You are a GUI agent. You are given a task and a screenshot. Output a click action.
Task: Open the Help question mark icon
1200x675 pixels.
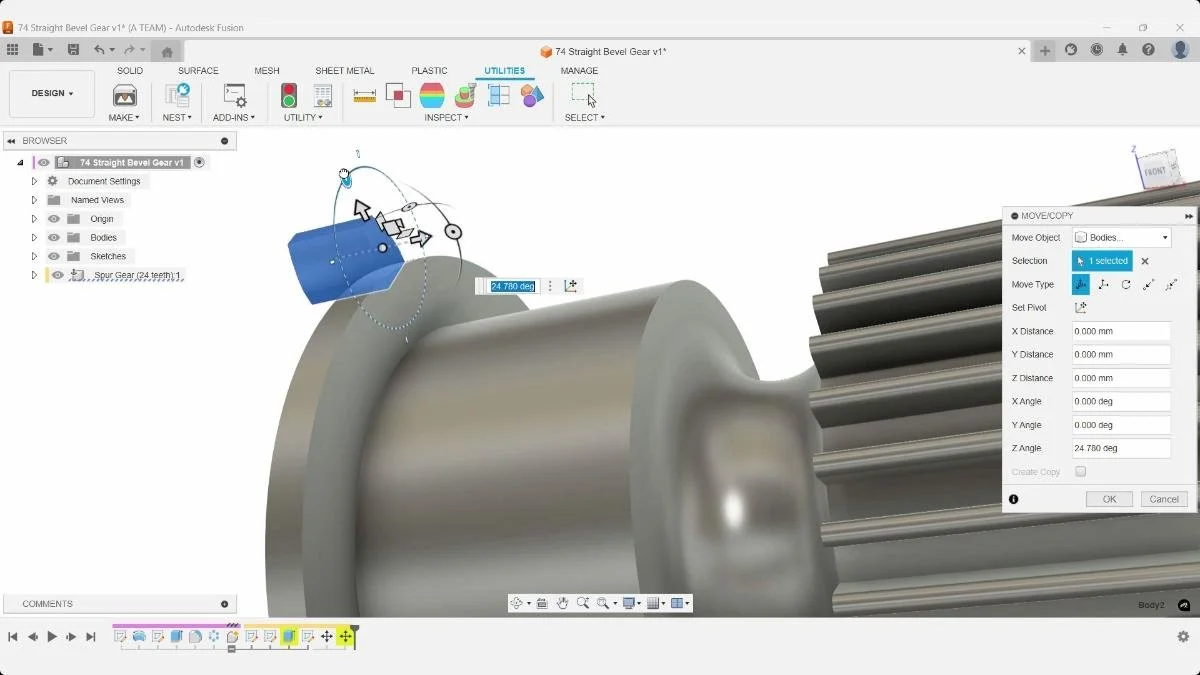1149,49
